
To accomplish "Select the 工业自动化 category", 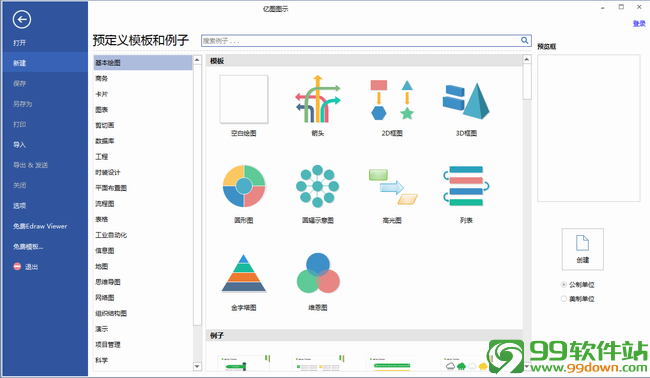I will coord(111,235).
